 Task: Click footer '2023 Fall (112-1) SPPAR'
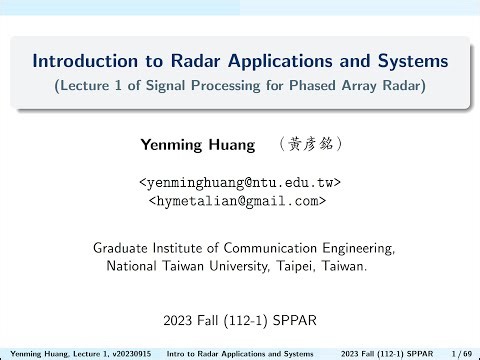387,354
